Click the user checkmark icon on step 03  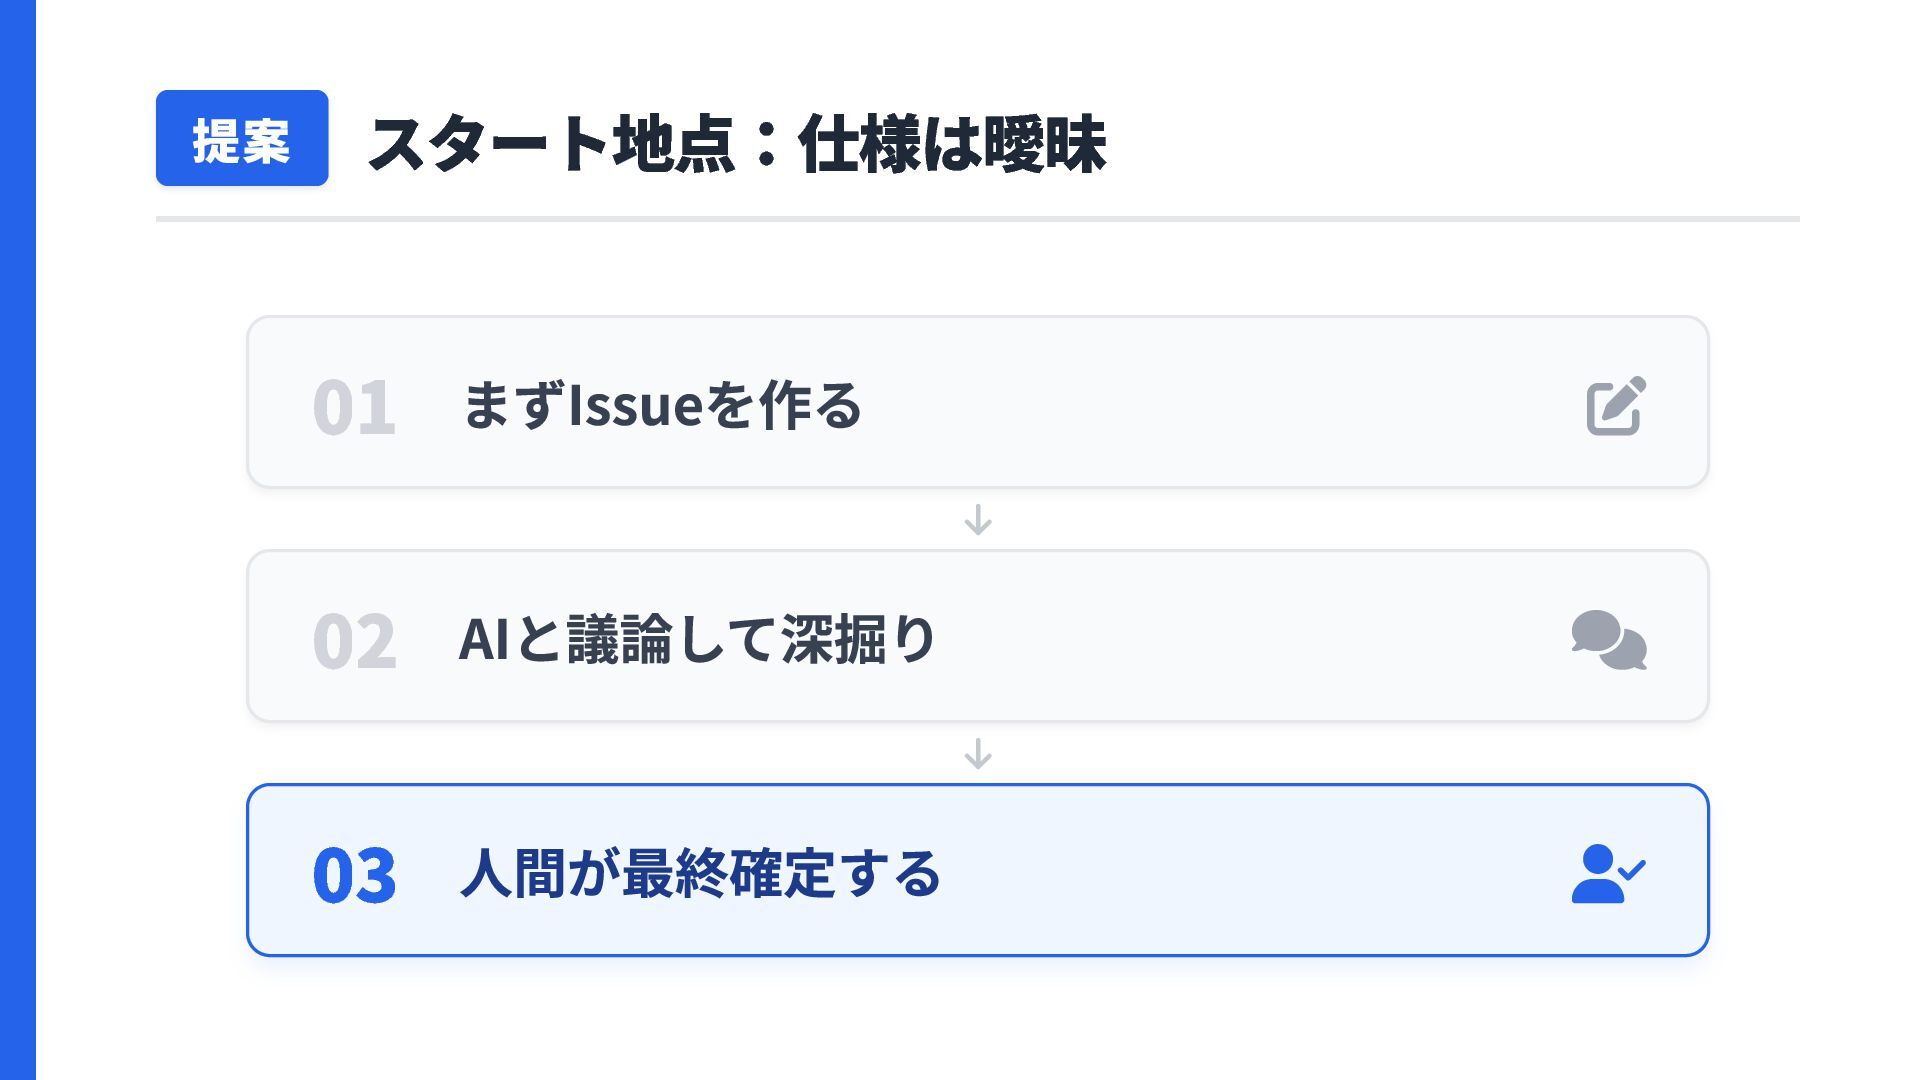point(1607,873)
